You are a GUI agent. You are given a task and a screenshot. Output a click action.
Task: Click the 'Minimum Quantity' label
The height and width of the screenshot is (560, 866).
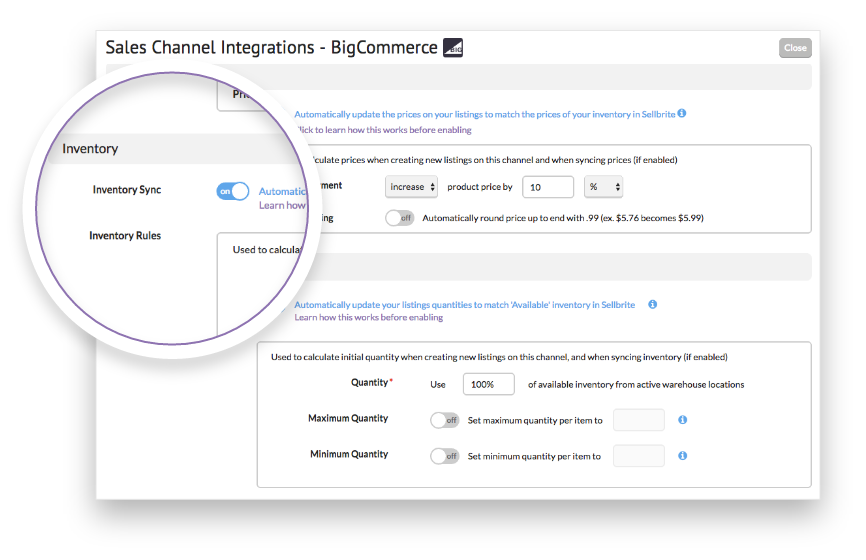[x=349, y=454]
